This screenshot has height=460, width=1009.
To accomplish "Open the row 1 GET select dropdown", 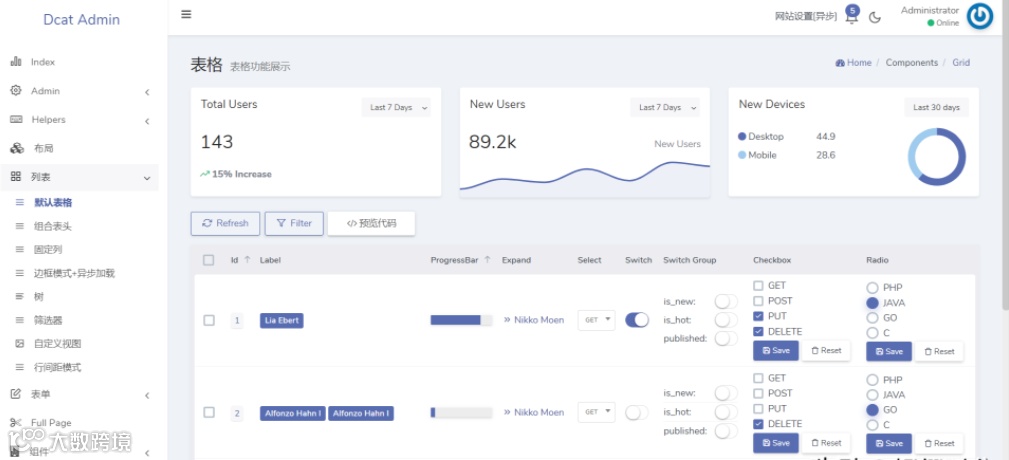I will (597, 320).
